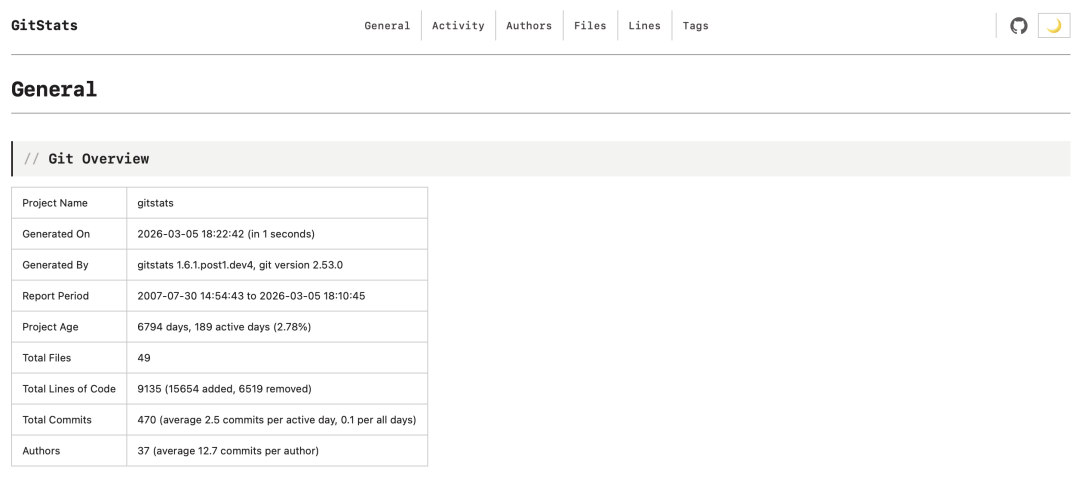
Task: Click the Git Overview section header
Action: point(541,159)
